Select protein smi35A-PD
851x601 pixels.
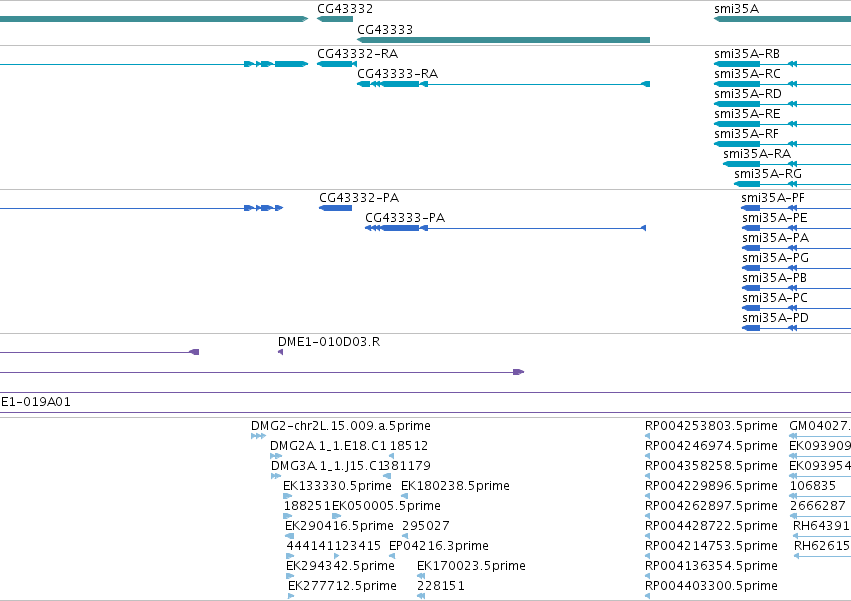click(776, 318)
